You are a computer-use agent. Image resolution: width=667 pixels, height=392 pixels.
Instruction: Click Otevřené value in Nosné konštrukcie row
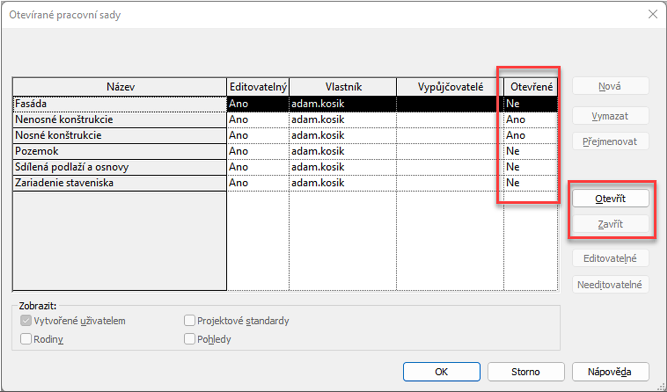coord(531,135)
